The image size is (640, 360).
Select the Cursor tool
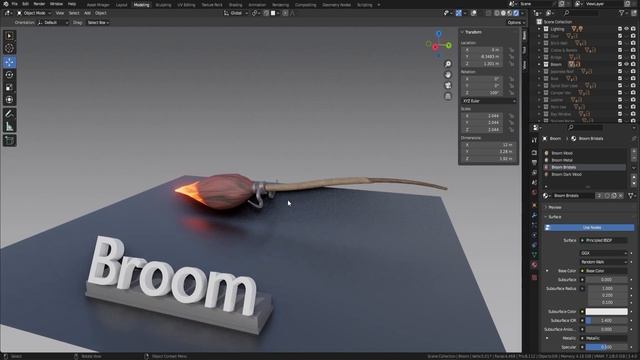(x=9, y=49)
